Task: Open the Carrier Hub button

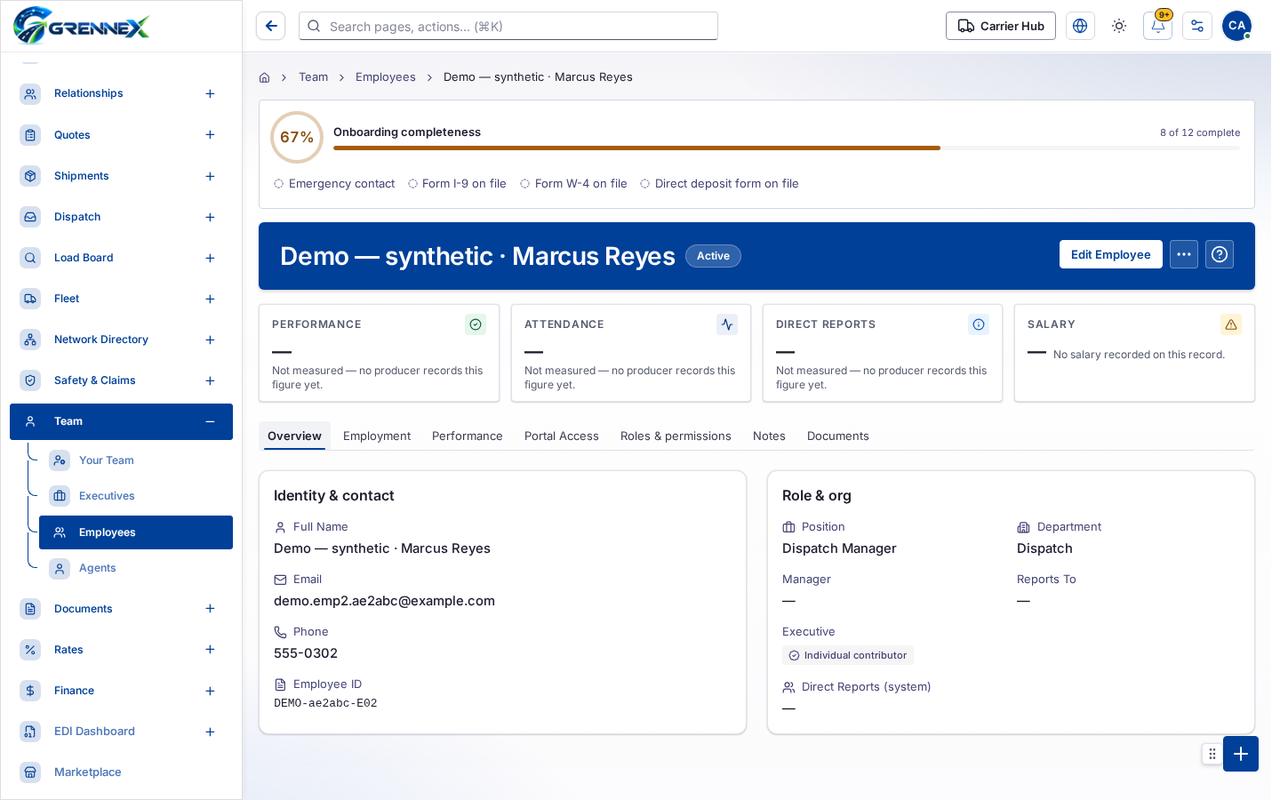Action: (1001, 26)
